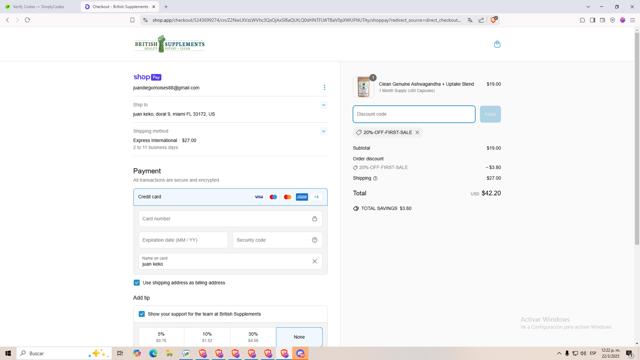This screenshot has width=640, height=360.
Task: Show additional accepted card types
Action: click(x=316, y=197)
